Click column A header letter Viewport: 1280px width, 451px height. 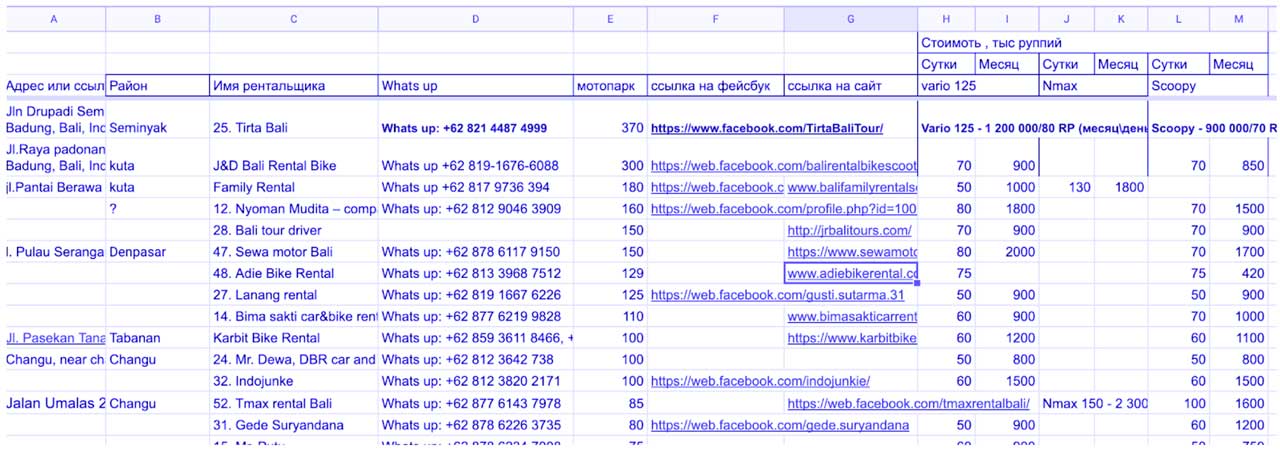[53, 19]
